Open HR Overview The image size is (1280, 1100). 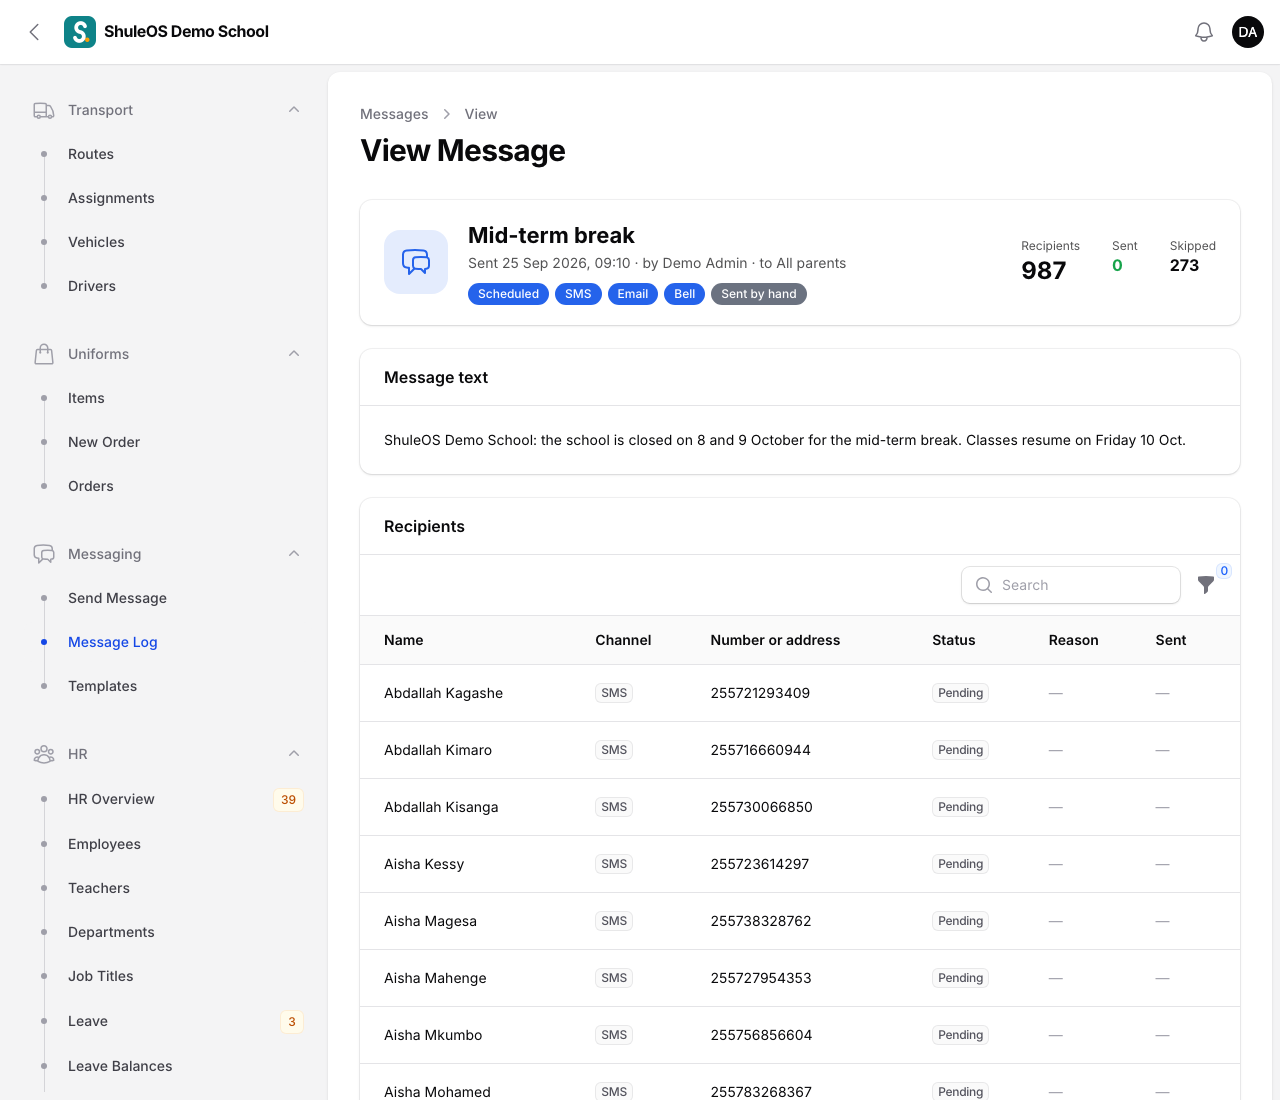[x=111, y=799]
